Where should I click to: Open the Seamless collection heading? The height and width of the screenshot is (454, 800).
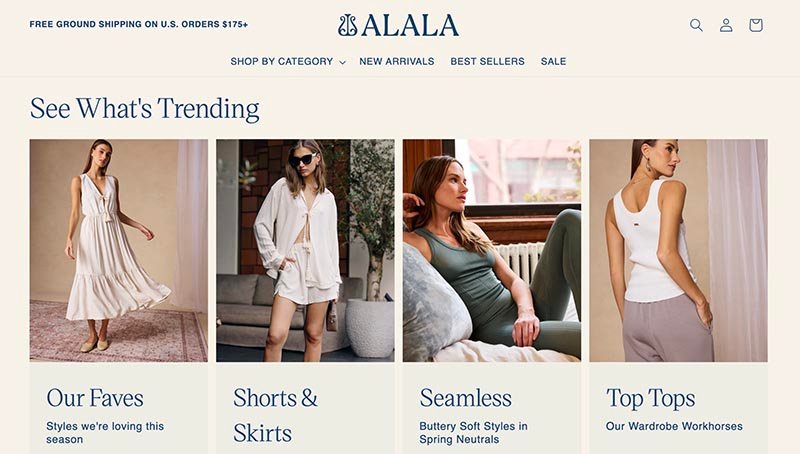pos(465,398)
